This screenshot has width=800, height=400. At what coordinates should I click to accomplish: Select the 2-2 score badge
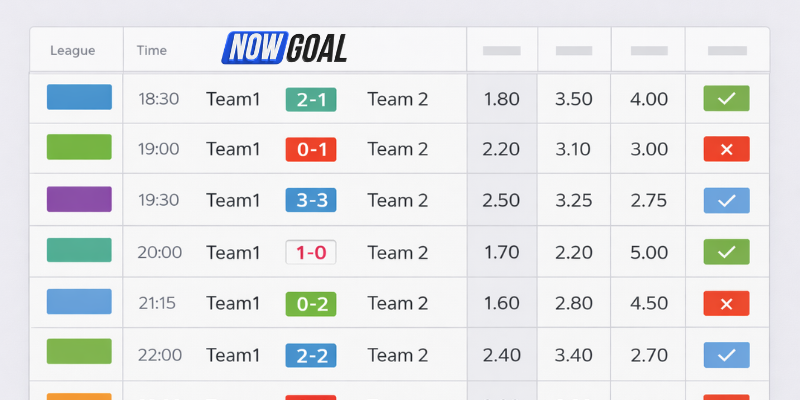pos(311,354)
